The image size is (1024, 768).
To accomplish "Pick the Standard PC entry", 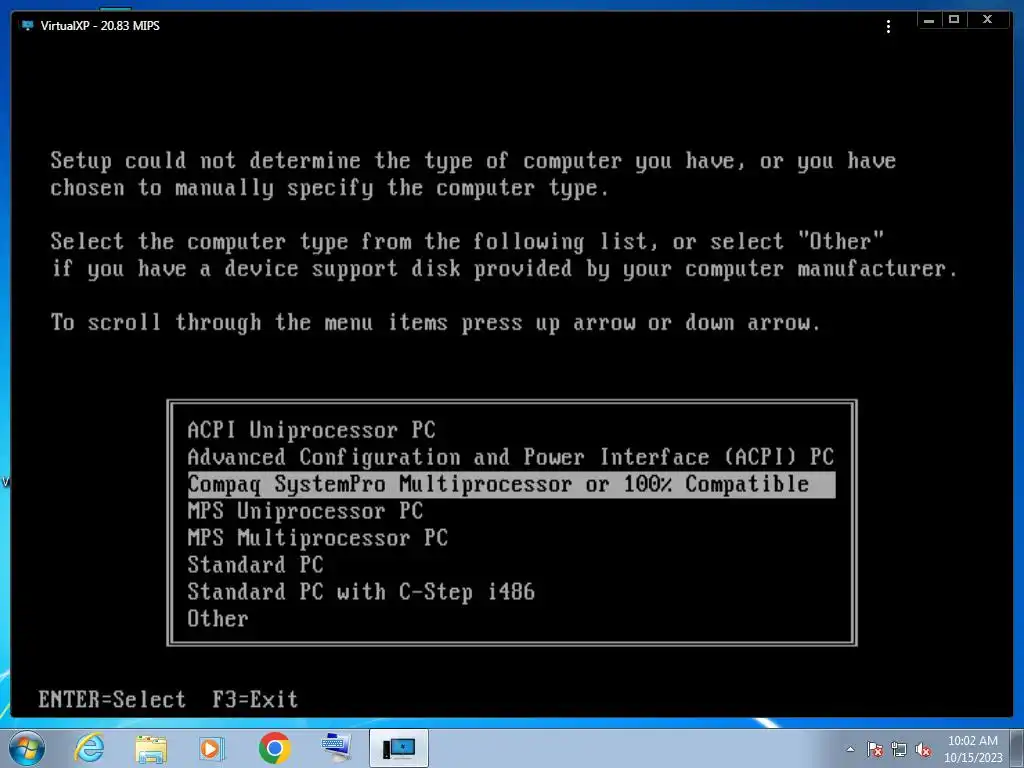I will pos(255,564).
